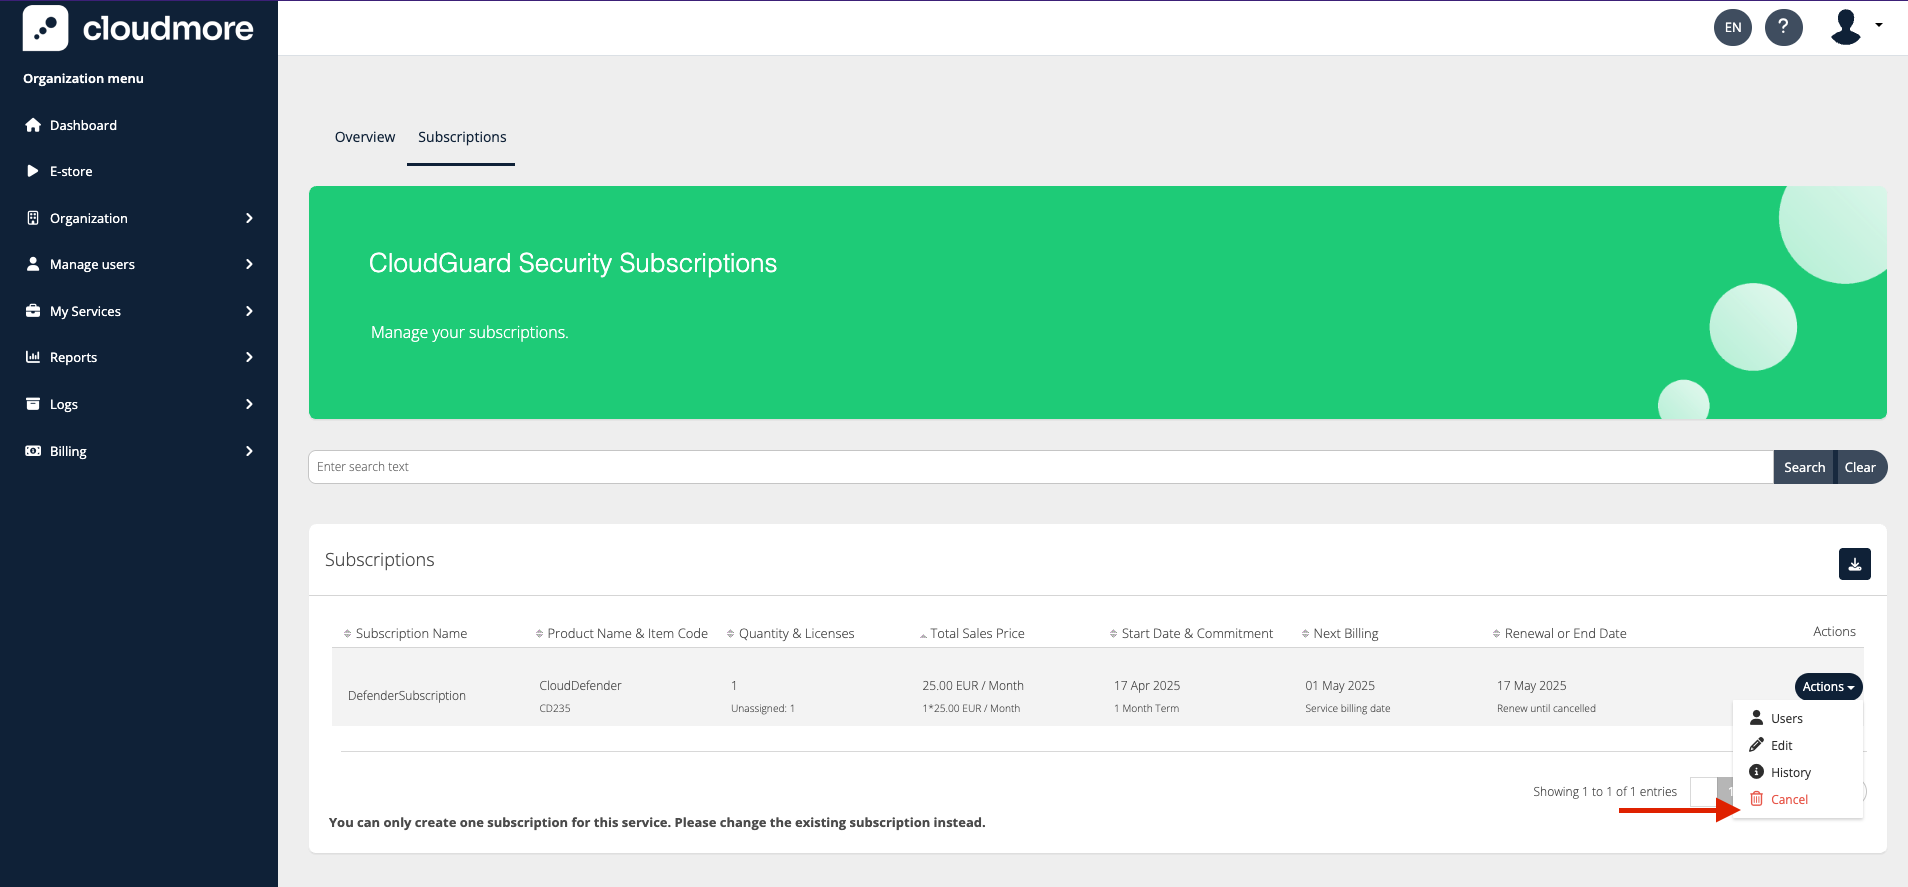This screenshot has width=1908, height=887.
Task: Click the Cloudmore logo icon
Action: click(46, 28)
